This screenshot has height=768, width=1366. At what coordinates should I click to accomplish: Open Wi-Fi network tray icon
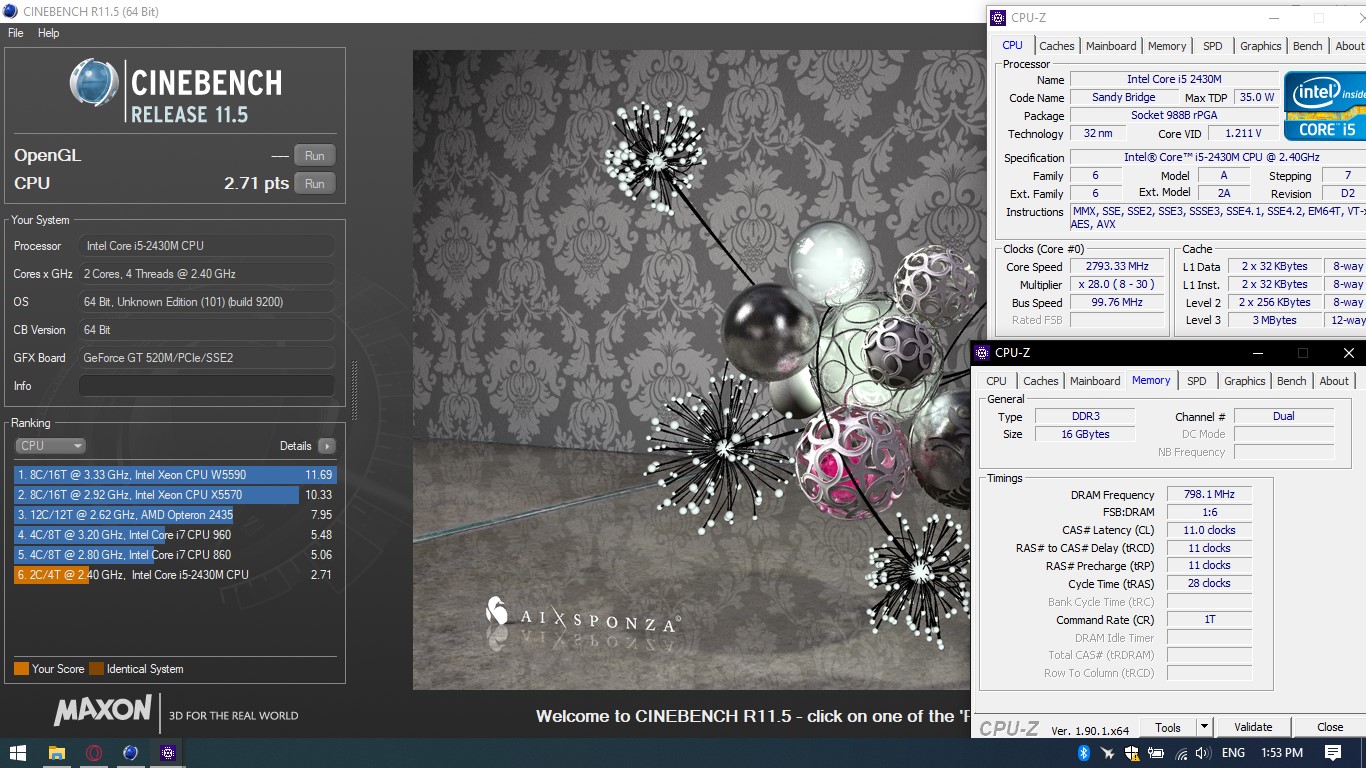1181,753
